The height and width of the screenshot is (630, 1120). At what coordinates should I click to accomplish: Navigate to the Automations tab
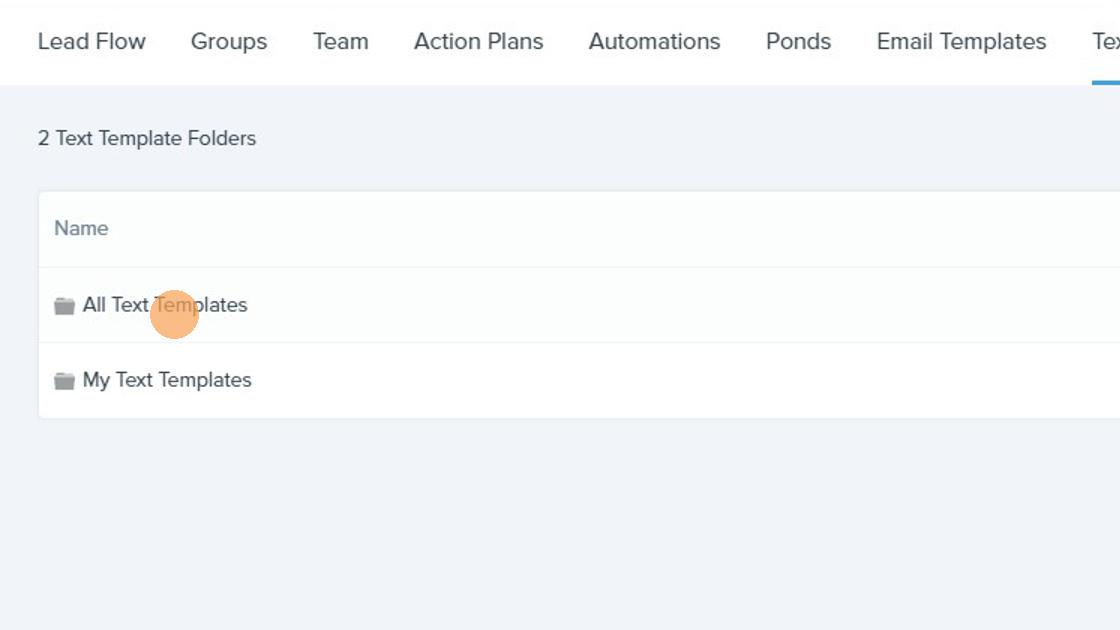coord(654,41)
